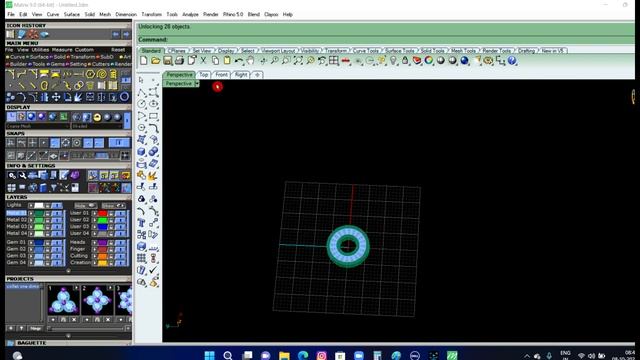Open the CPlanes toolbar tab
The width and height of the screenshot is (640, 360).
pyautogui.click(x=177, y=51)
